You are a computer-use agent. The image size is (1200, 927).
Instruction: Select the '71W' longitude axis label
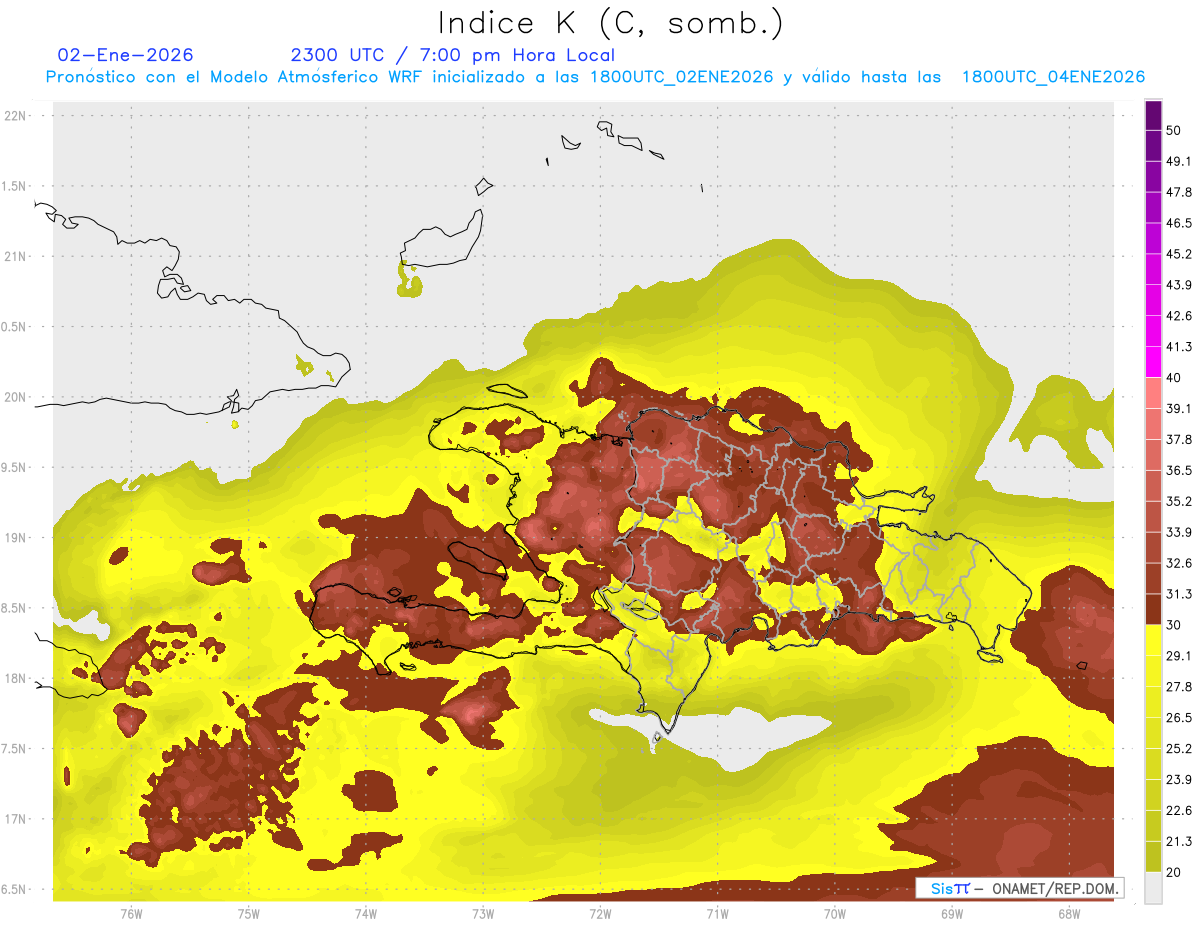click(x=717, y=914)
